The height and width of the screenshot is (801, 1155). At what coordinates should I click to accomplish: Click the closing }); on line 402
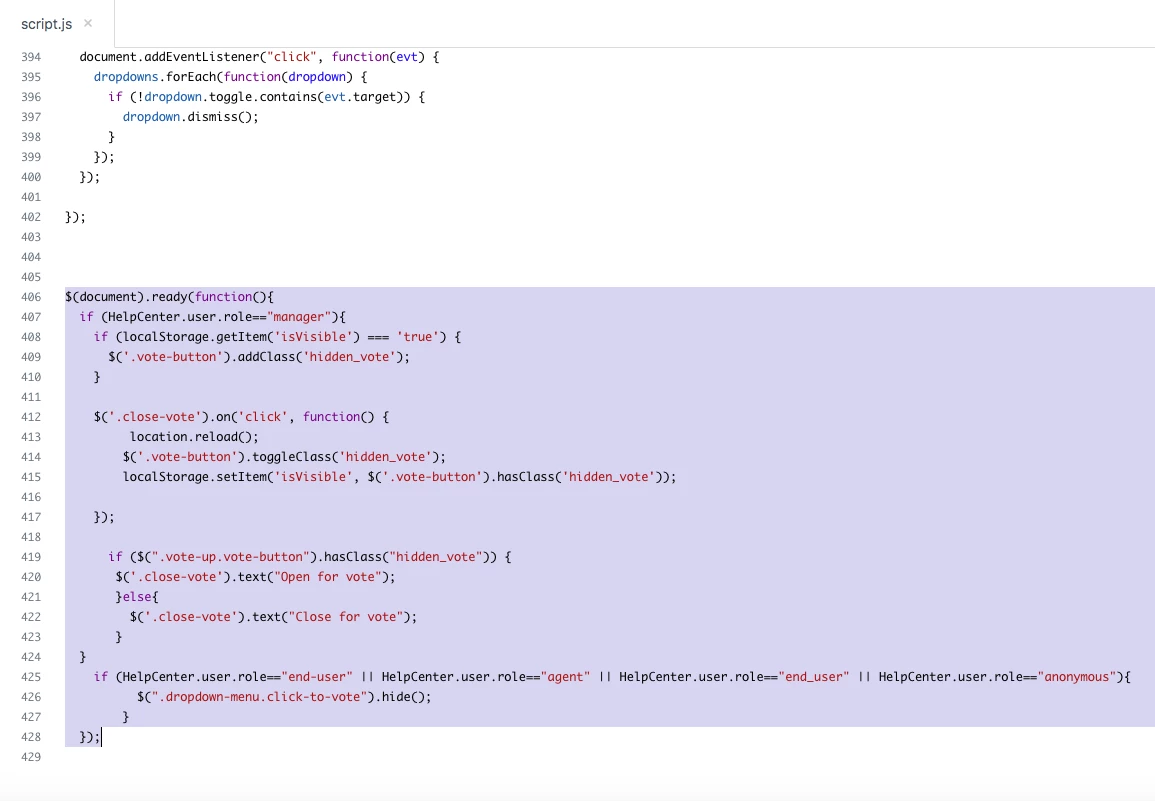(75, 217)
